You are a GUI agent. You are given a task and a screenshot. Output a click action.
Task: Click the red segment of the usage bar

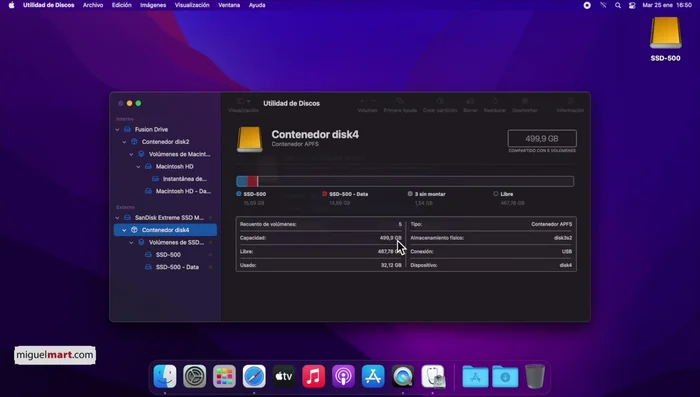point(253,181)
